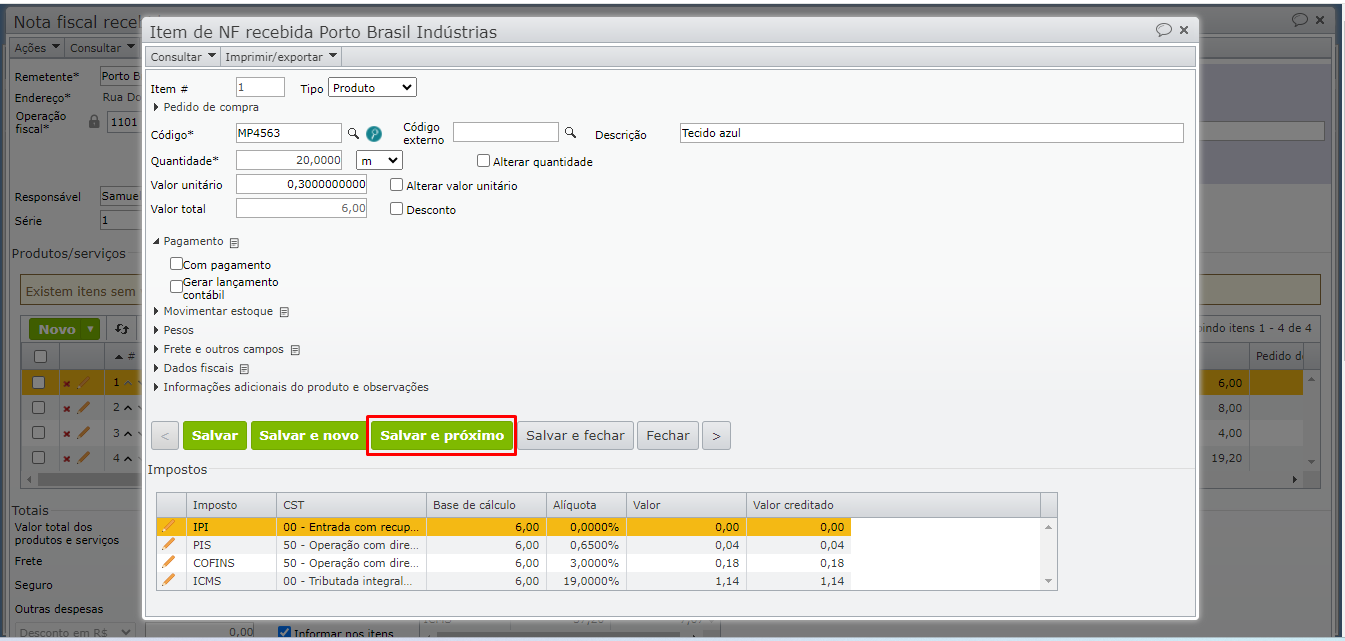This screenshot has height=641, width=1345.
Task: Select checkbox of item row 3 in background
Action: pyautogui.click(x=39, y=433)
